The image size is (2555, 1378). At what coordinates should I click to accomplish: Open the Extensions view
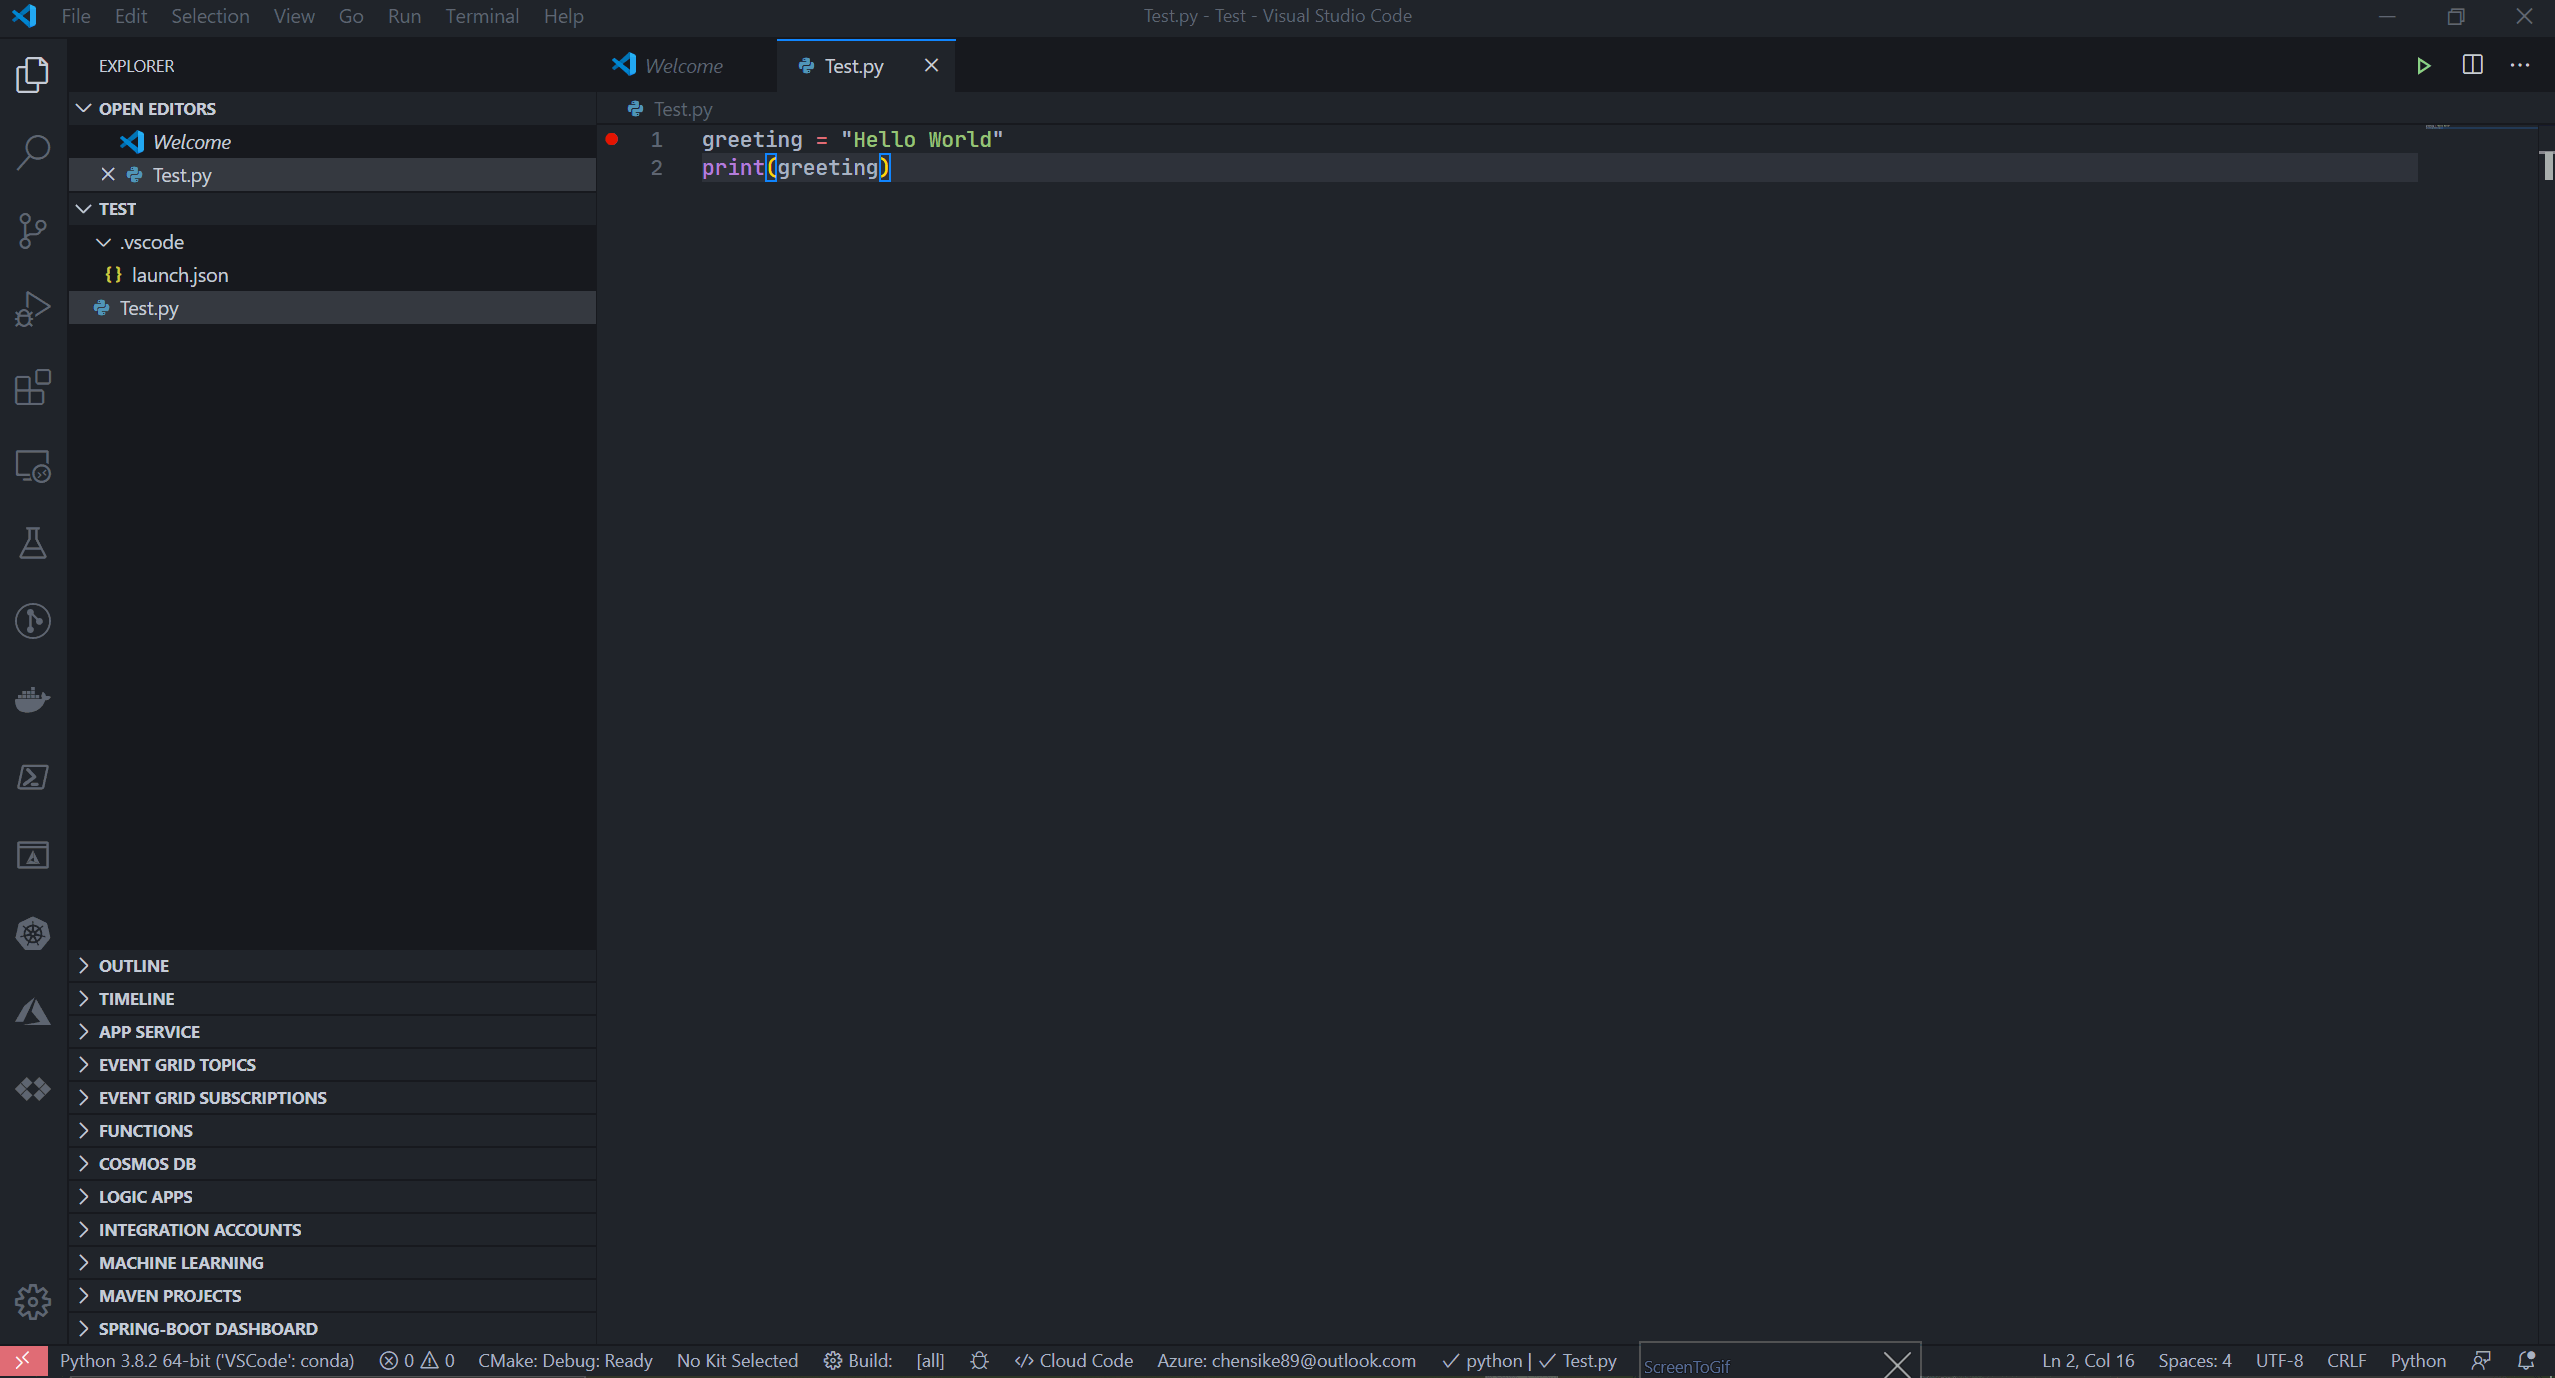pos(33,387)
